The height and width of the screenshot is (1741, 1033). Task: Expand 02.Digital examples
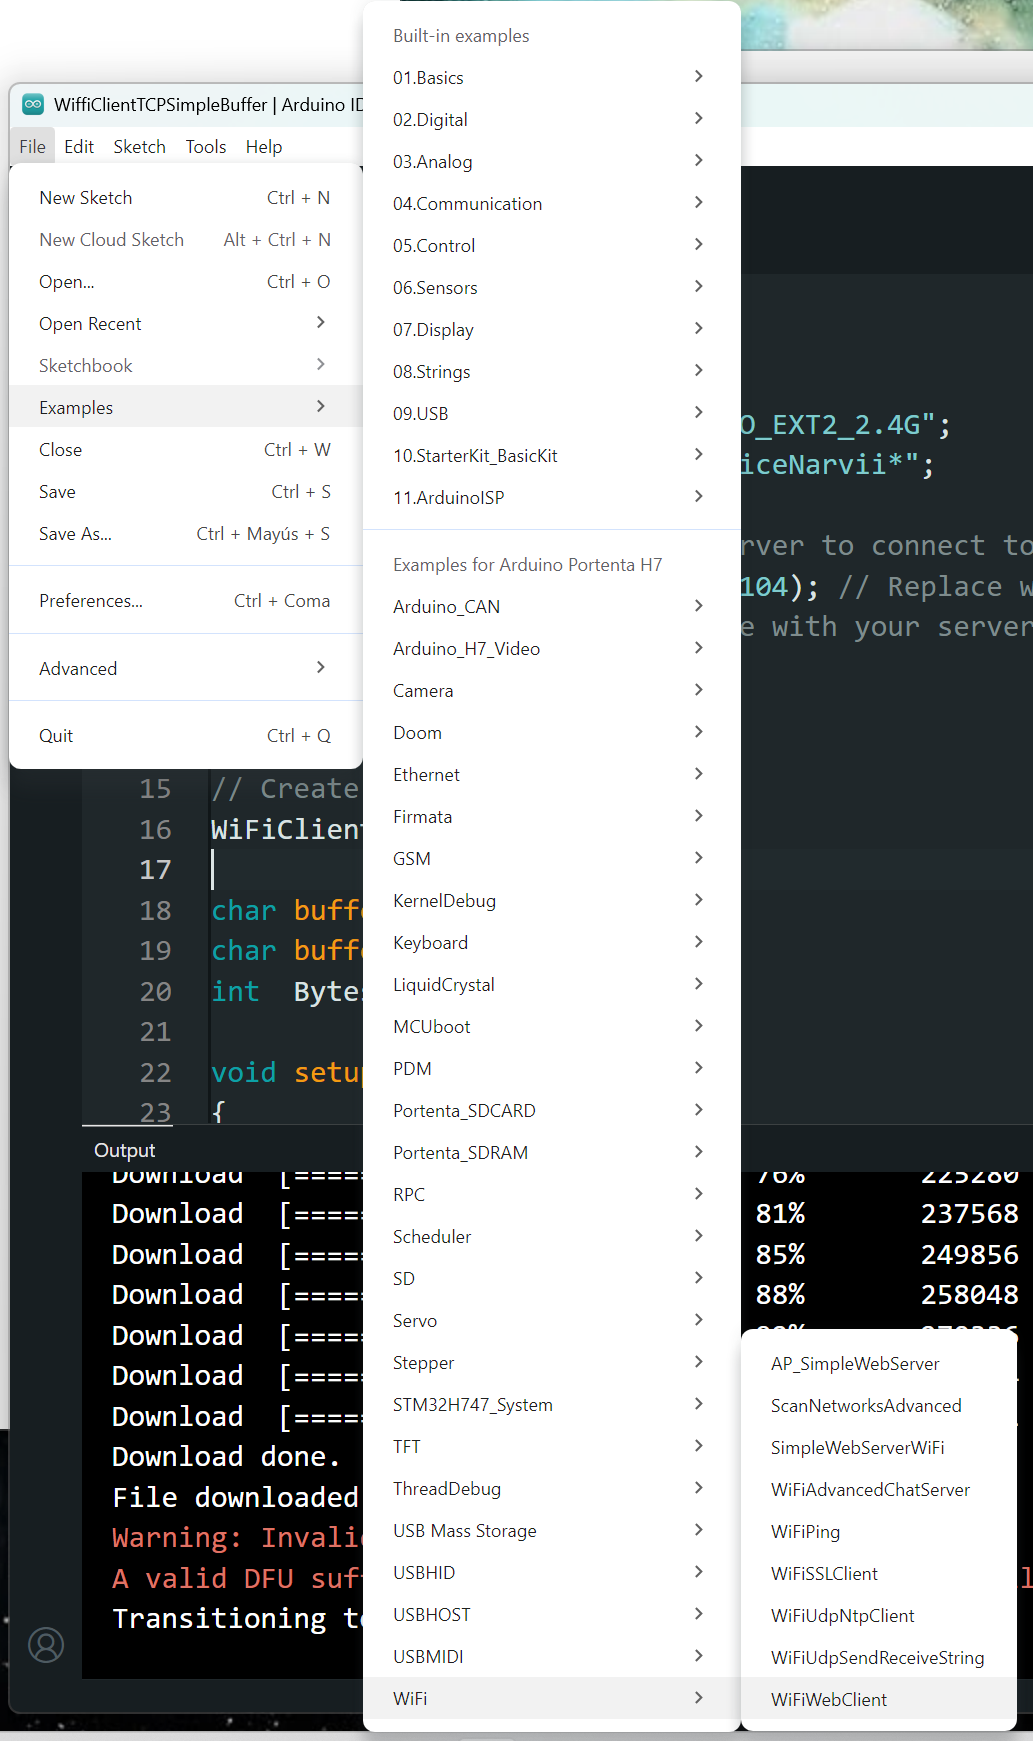(551, 120)
